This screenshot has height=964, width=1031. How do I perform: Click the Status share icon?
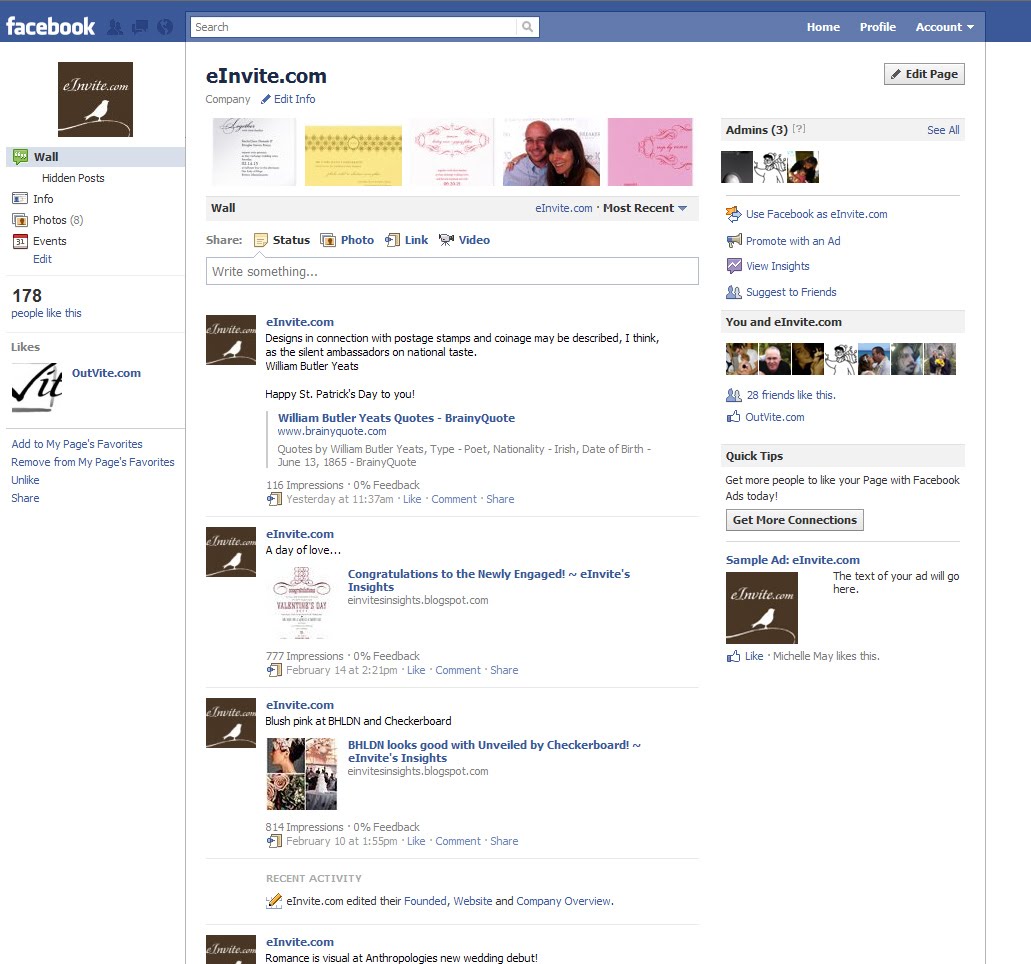click(x=261, y=240)
